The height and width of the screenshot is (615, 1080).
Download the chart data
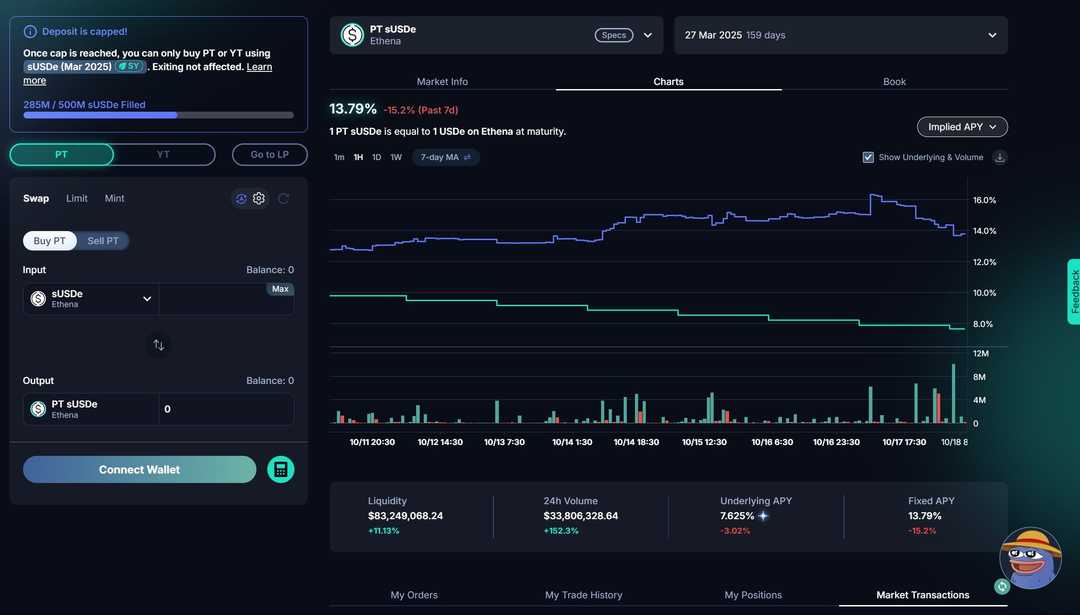pos(999,157)
